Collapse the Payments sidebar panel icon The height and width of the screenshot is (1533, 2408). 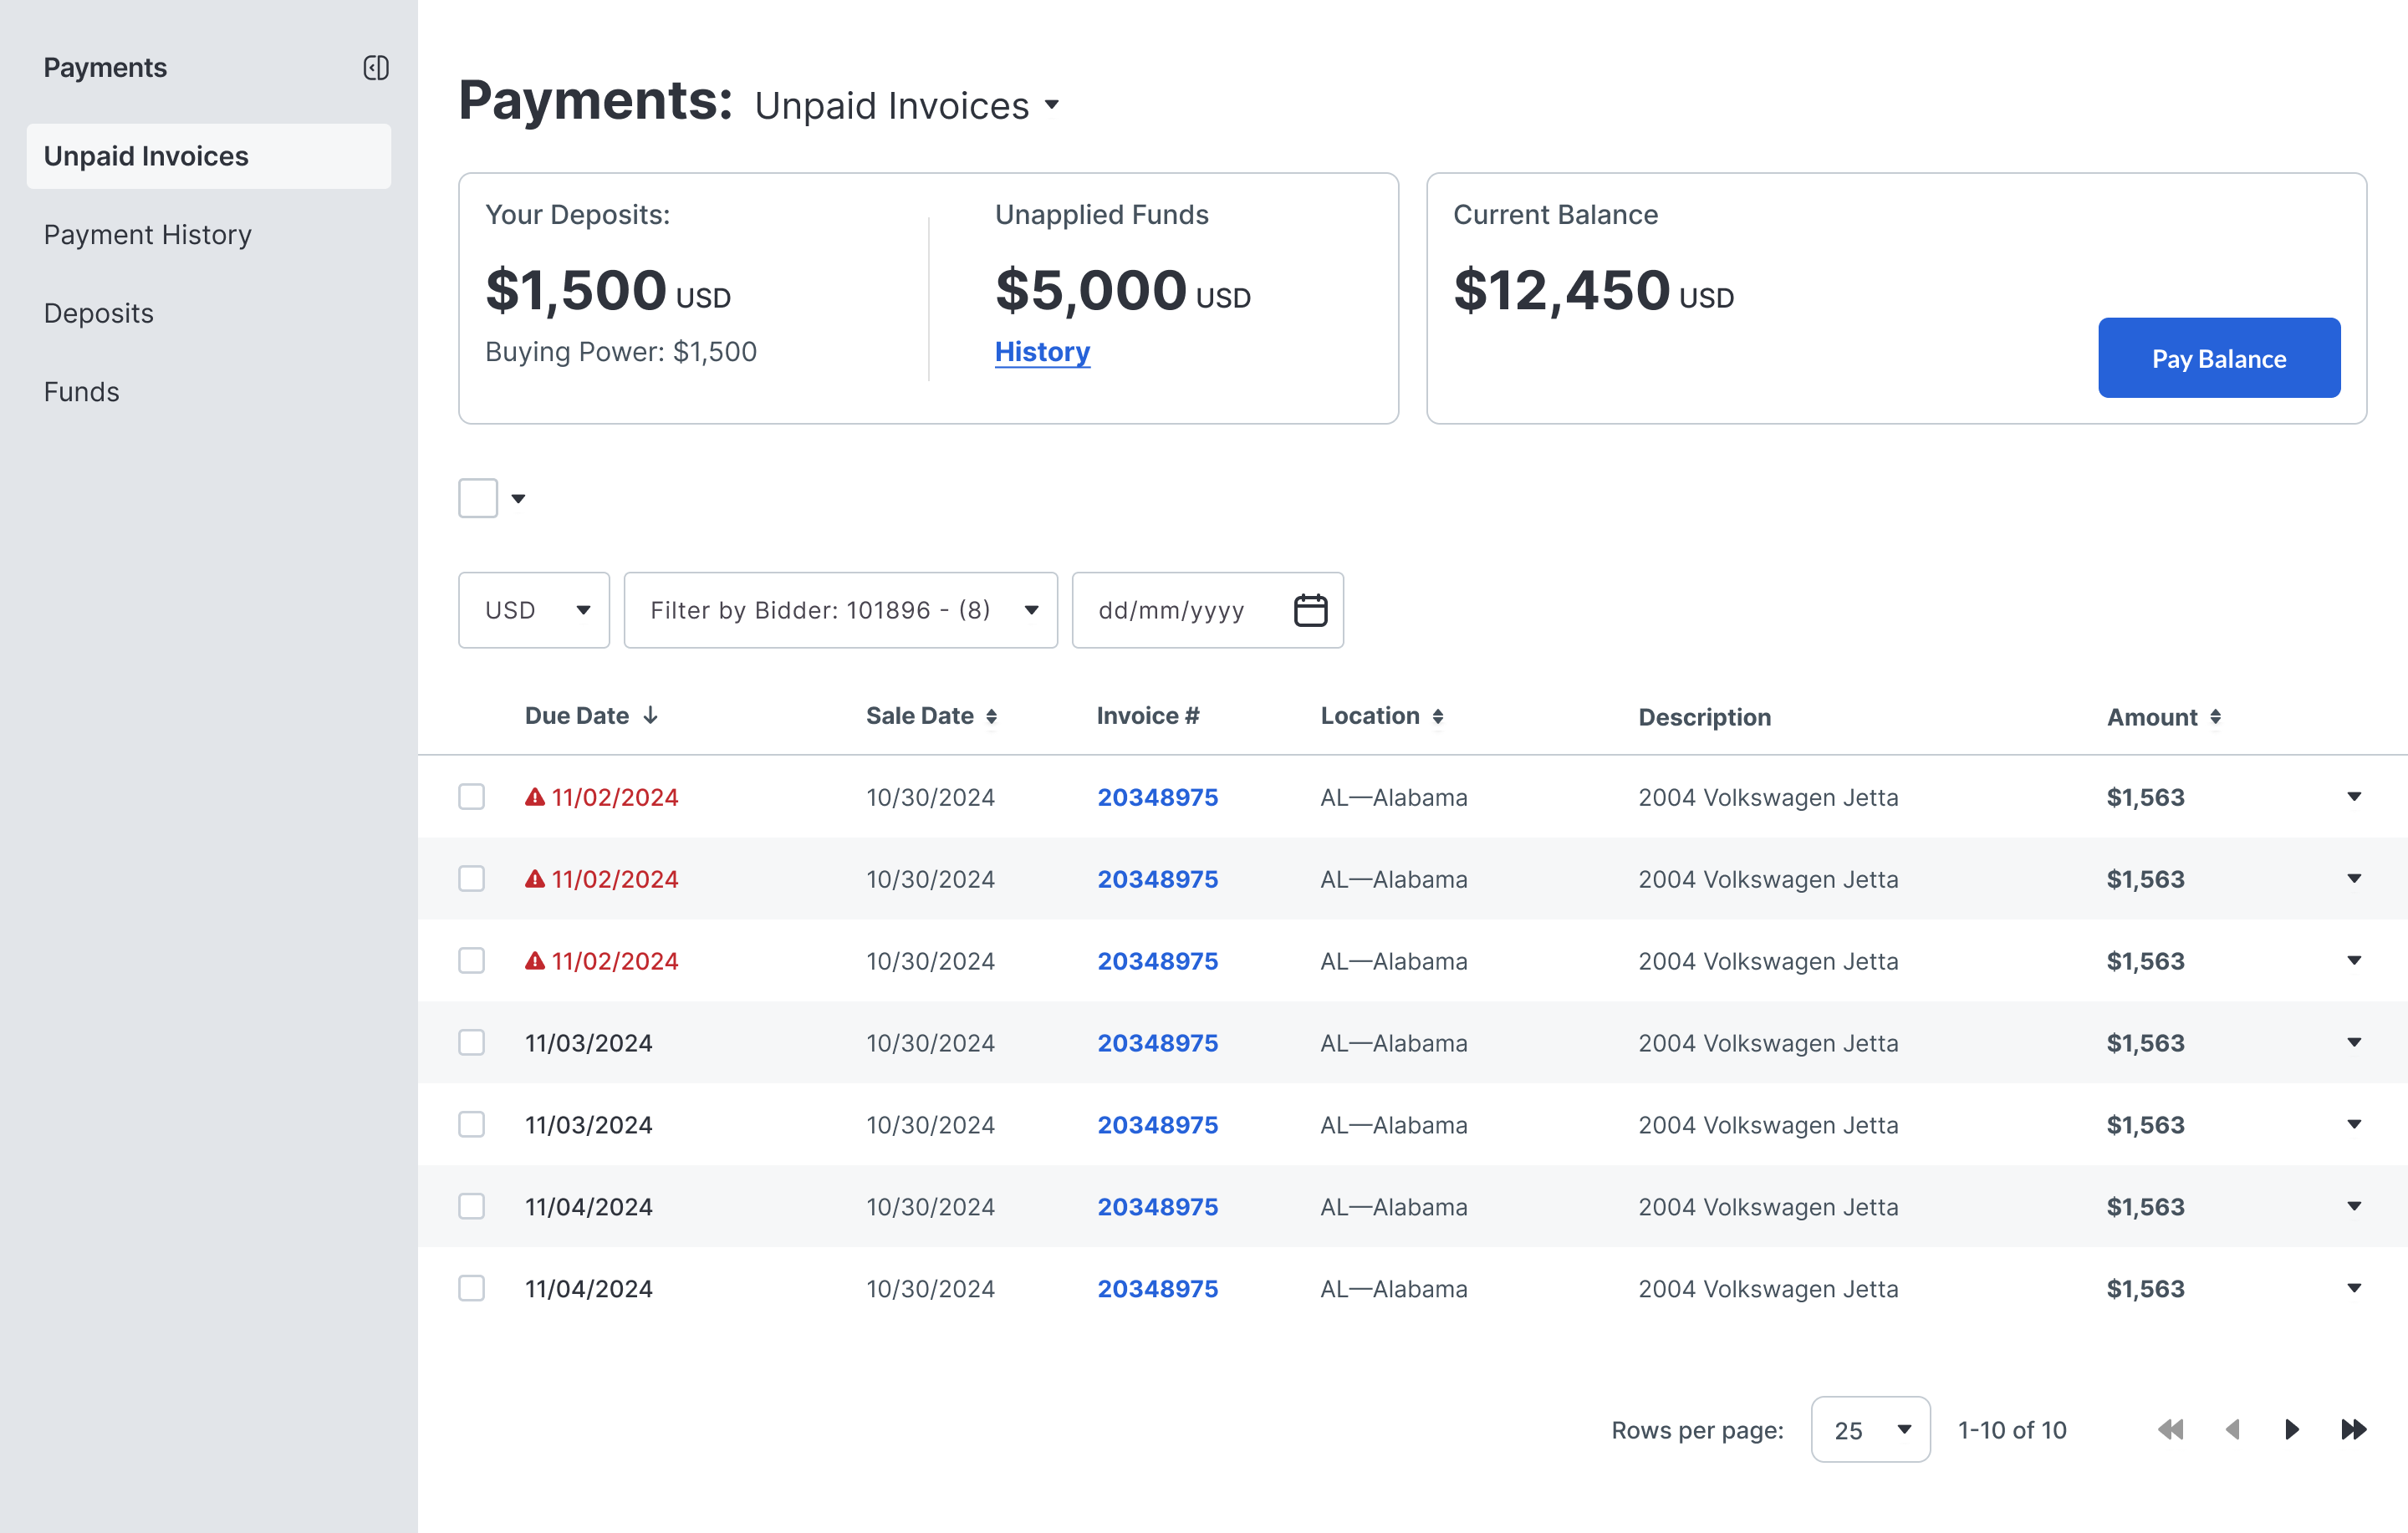coord(375,68)
